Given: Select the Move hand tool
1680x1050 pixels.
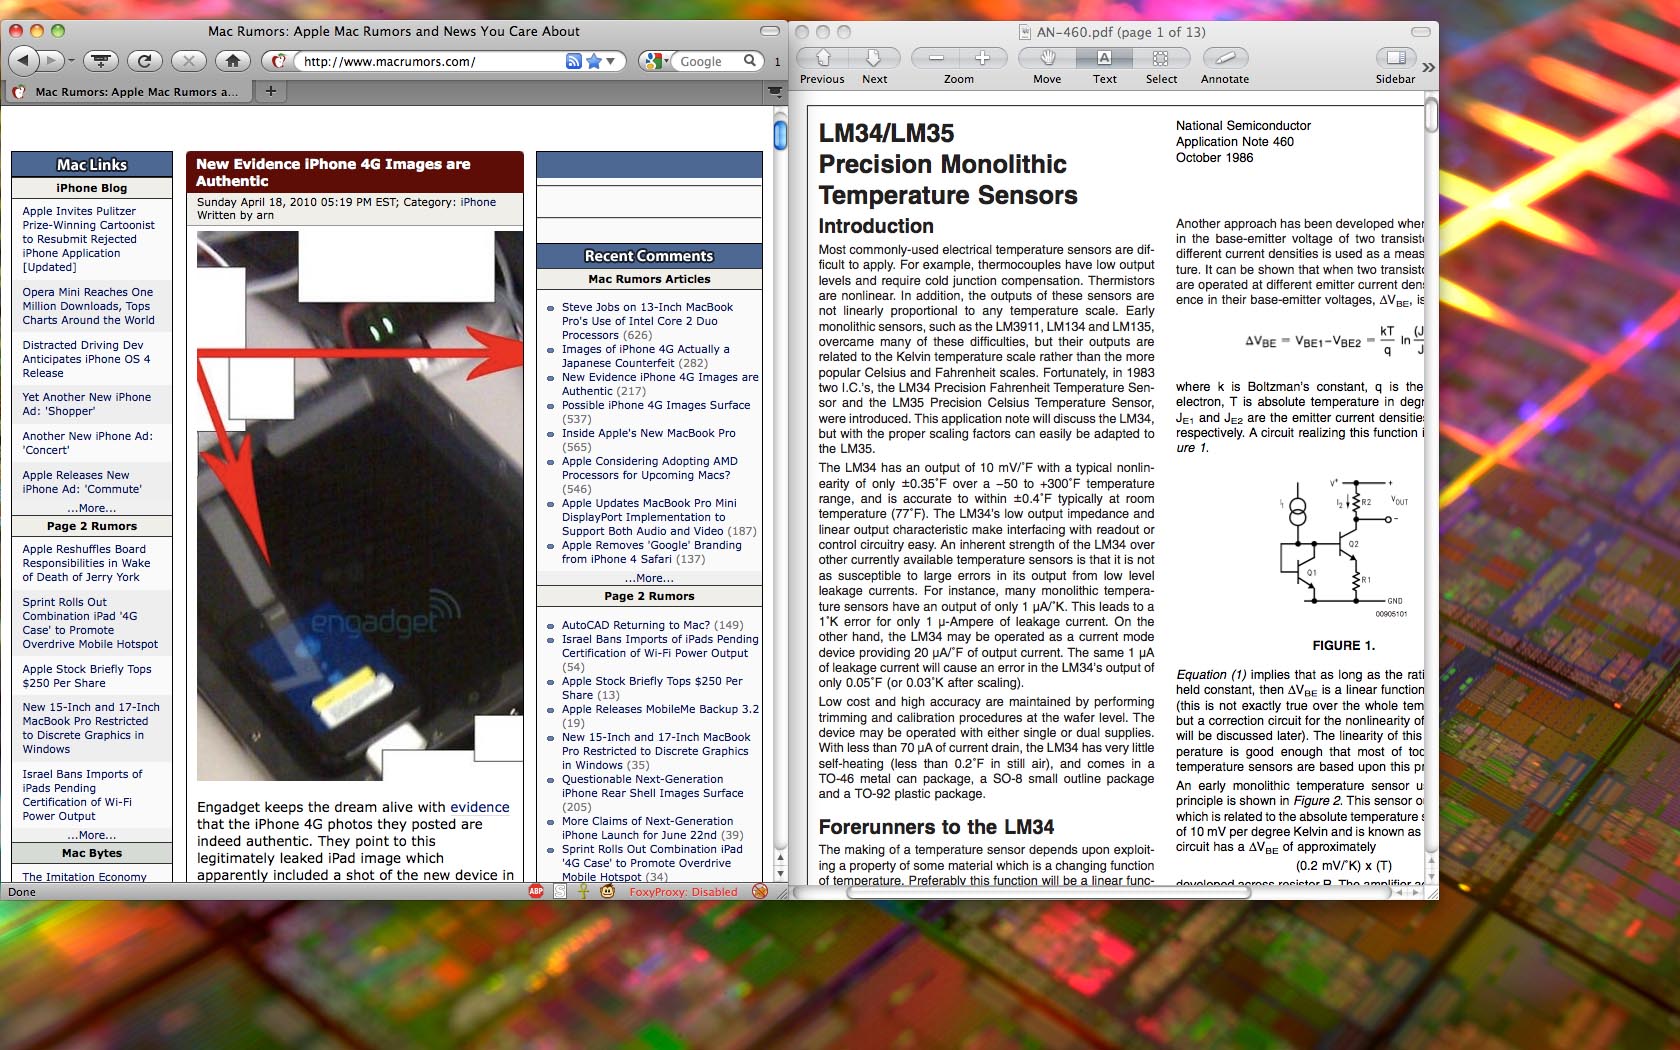Looking at the screenshot, I should coord(1047,58).
